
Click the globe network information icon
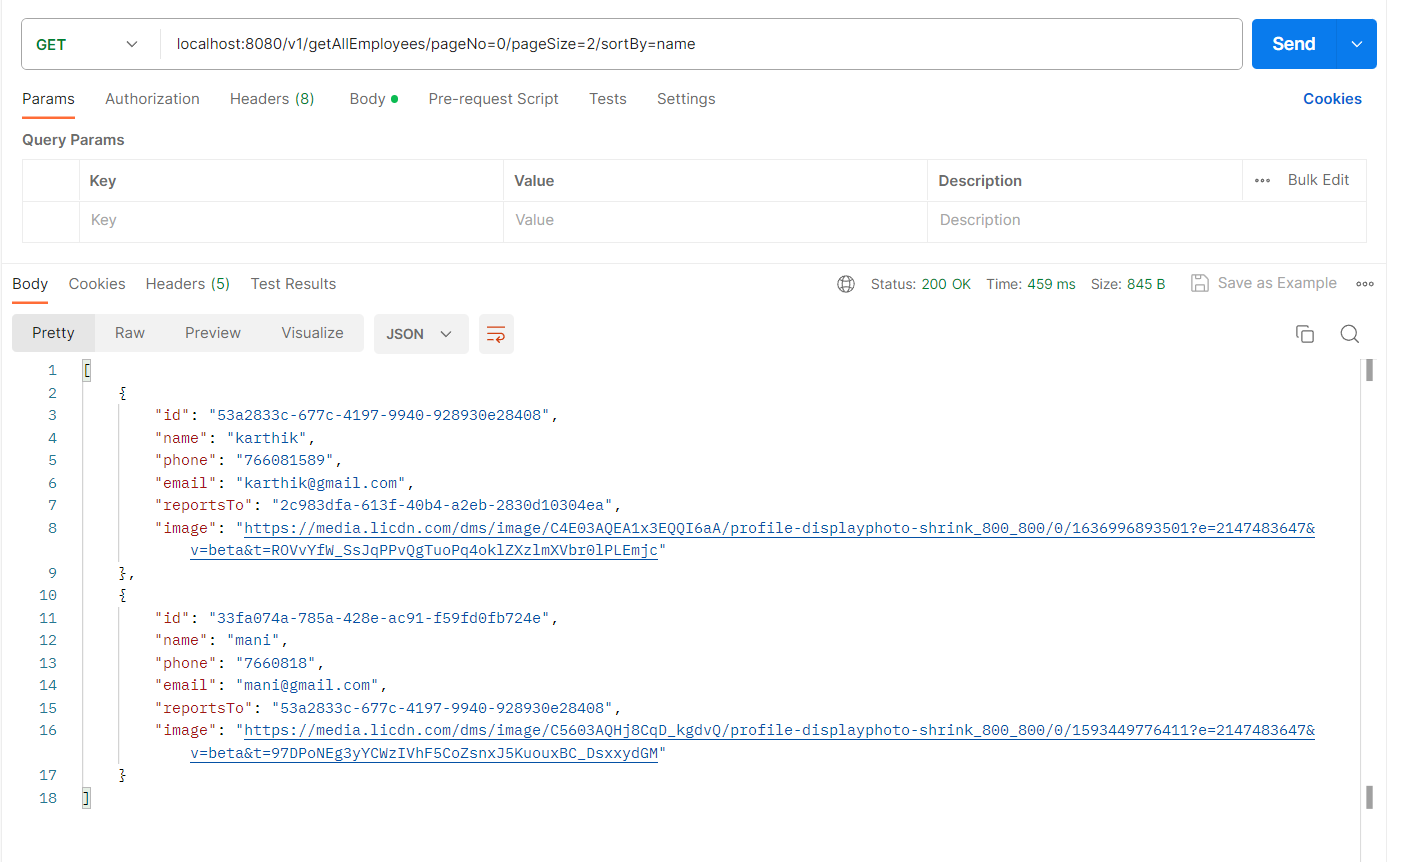point(846,284)
